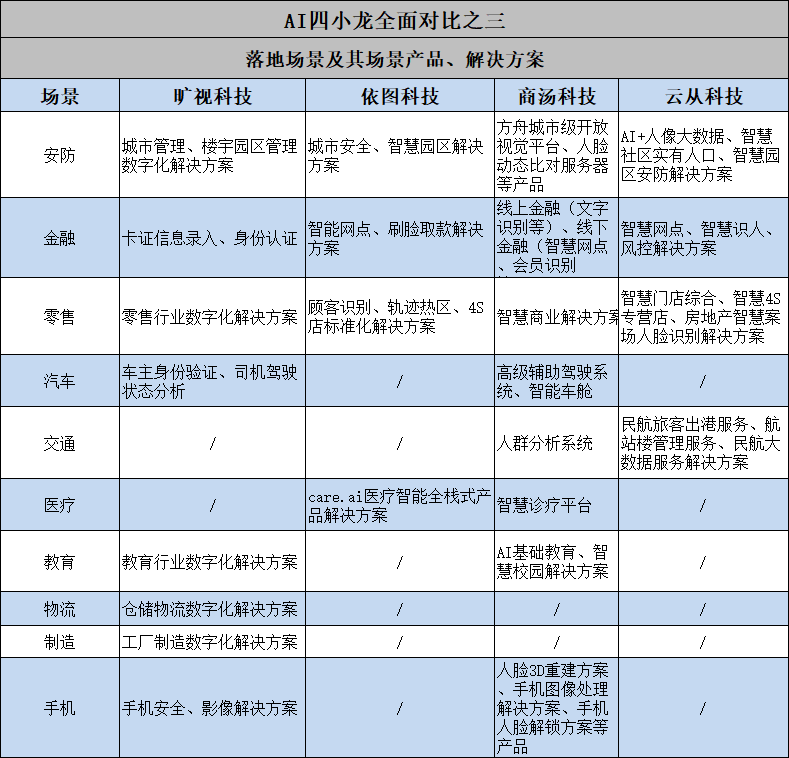Screen dimensions: 789x758
Task: Click cell starting with 线上金融（文字识别等）
Action: tap(557, 238)
